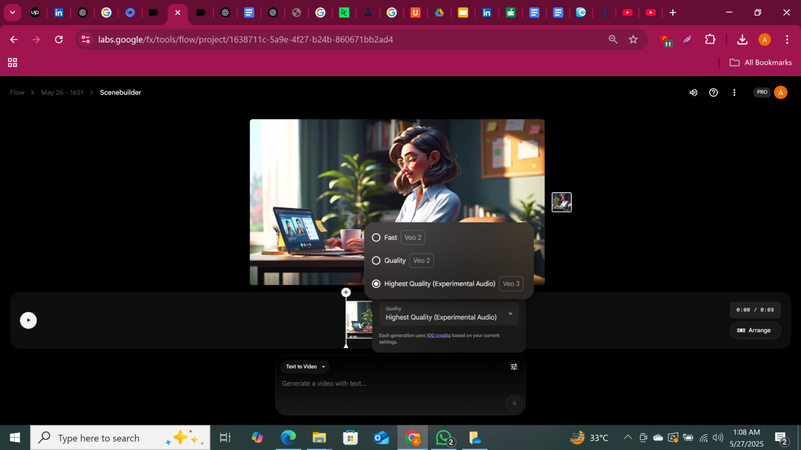
Task: Open the 100 credits link
Action: tap(438, 335)
